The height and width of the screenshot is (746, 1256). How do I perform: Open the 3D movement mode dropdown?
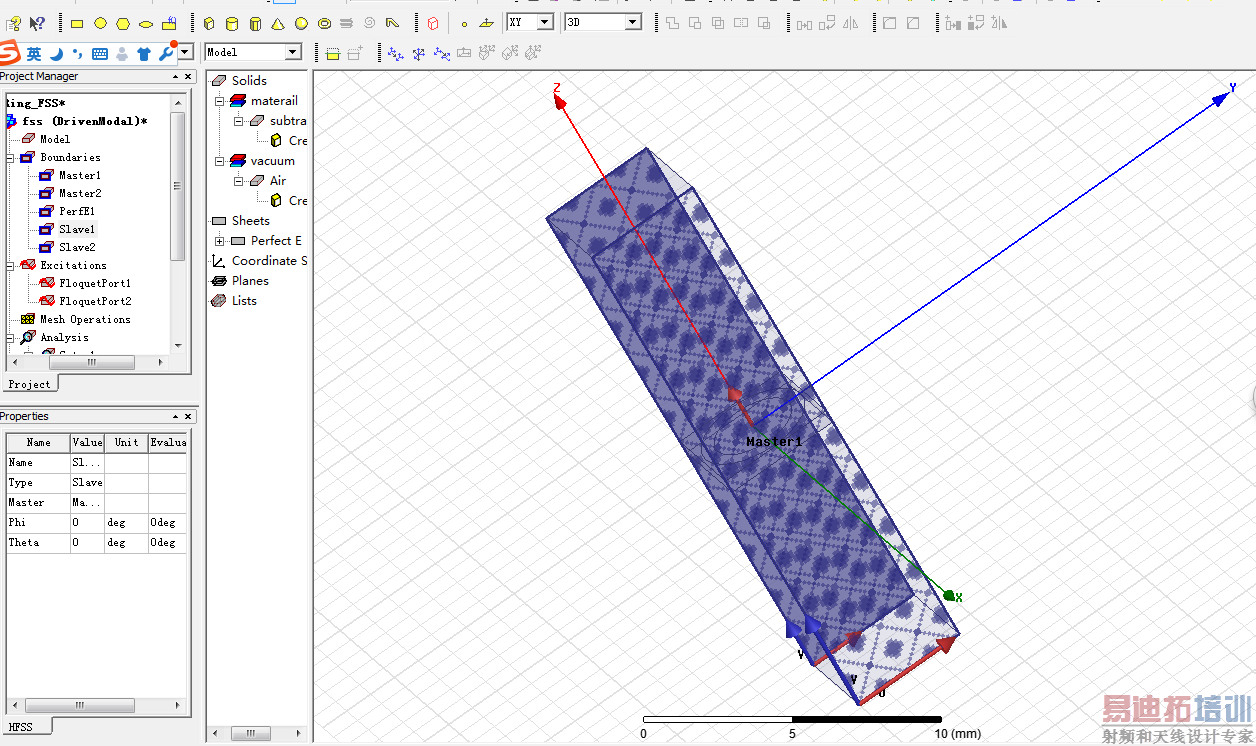633,22
